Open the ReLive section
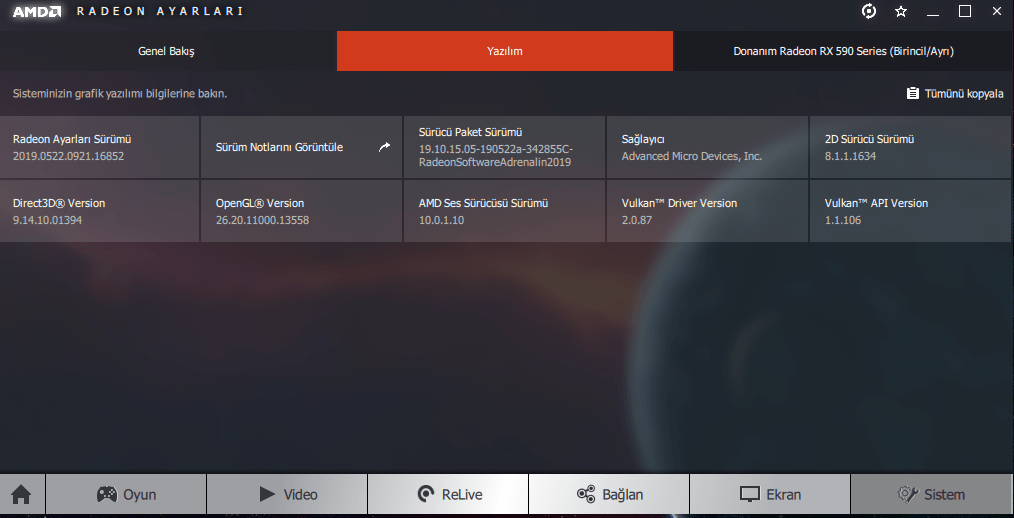This screenshot has width=1014, height=518. point(448,495)
